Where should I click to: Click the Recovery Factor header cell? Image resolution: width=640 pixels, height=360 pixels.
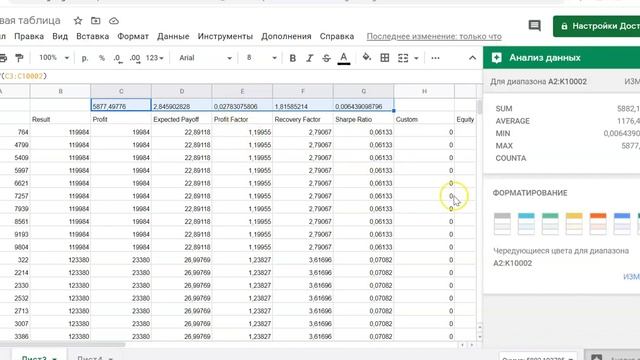[303, 119]
